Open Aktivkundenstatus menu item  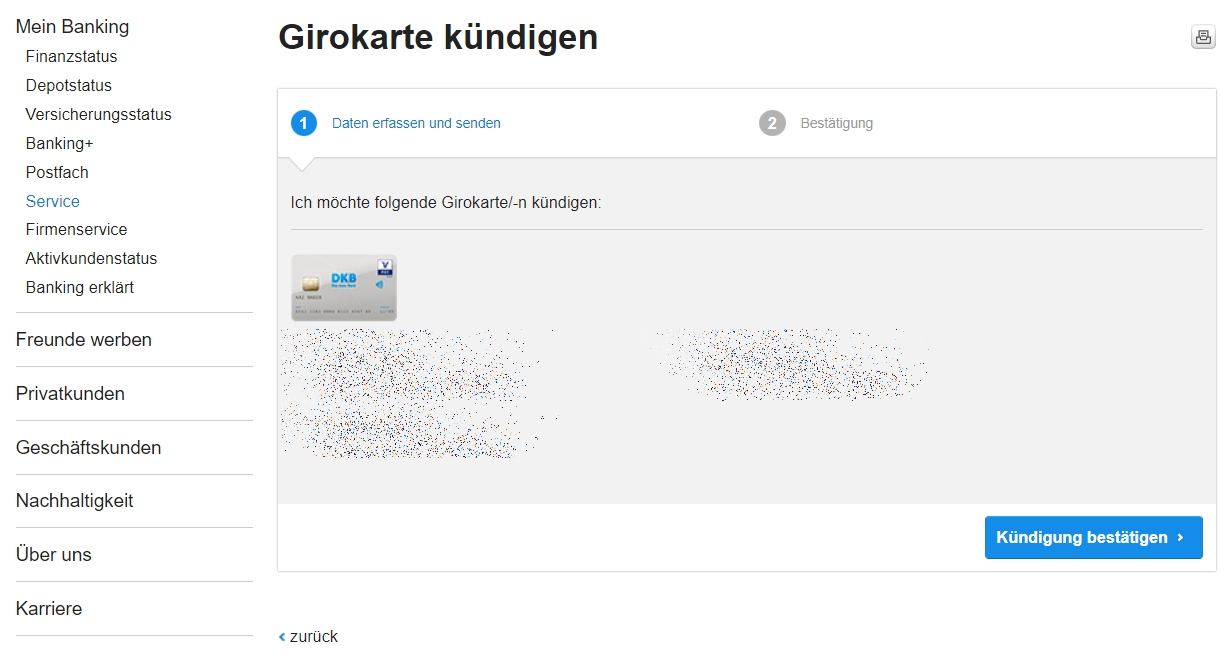[x=92, y=258]
